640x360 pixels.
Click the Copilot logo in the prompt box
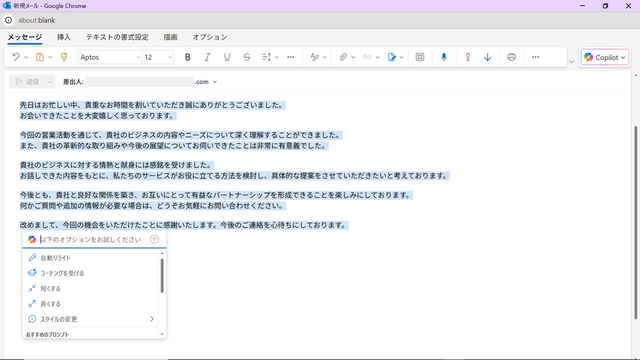coord(32,240)
